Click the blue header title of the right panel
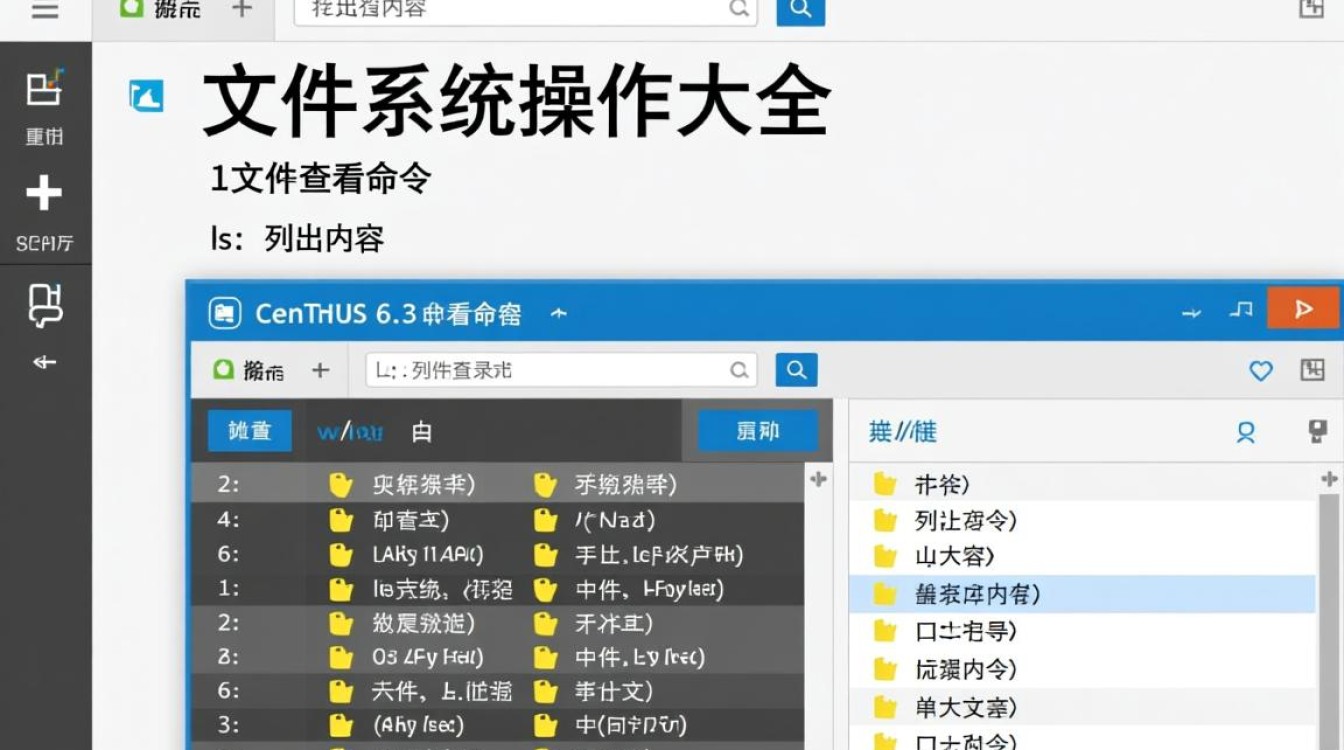 click(x=902, y=432)
